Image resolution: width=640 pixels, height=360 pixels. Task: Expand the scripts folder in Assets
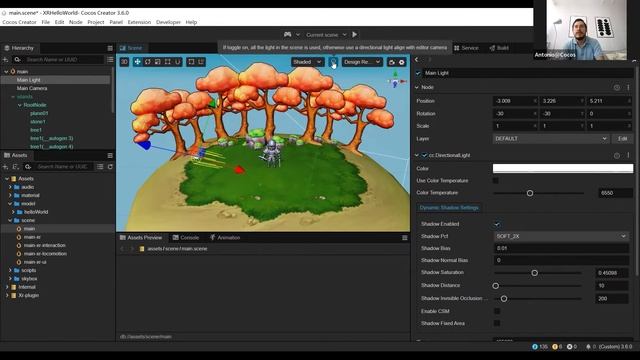[10, 270]
